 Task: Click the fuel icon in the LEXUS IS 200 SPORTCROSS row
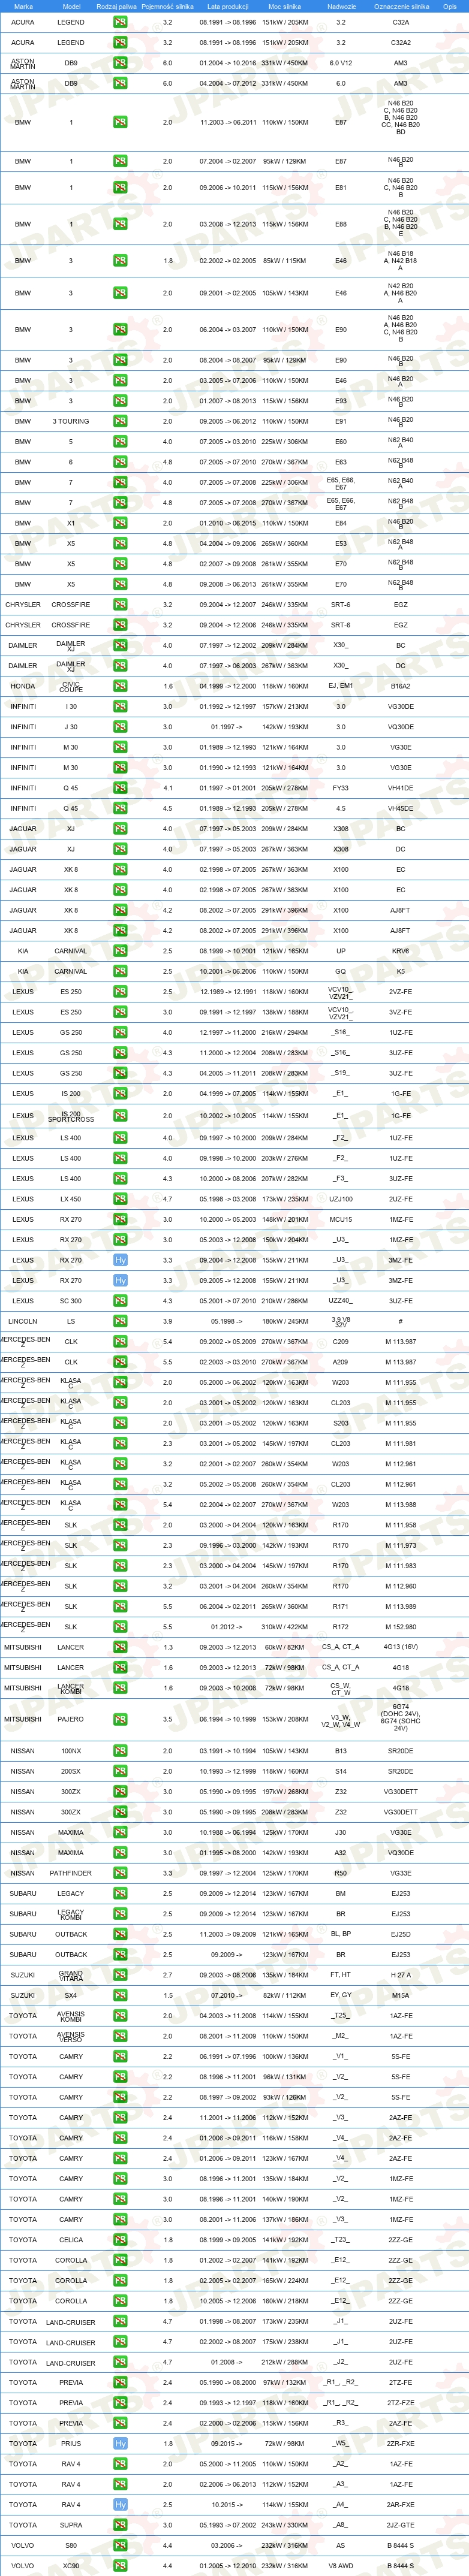pyautogui.click(x=120, y=1116)
